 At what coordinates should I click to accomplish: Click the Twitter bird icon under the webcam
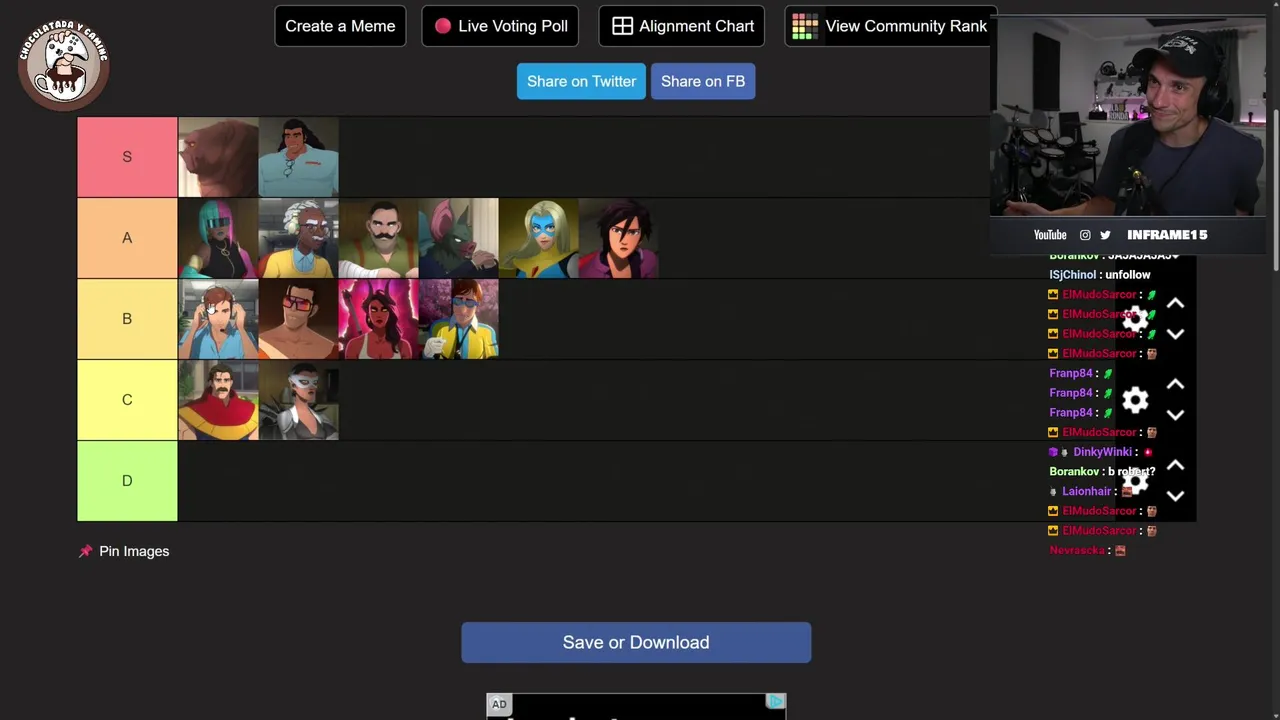(x=1105, y=235)
